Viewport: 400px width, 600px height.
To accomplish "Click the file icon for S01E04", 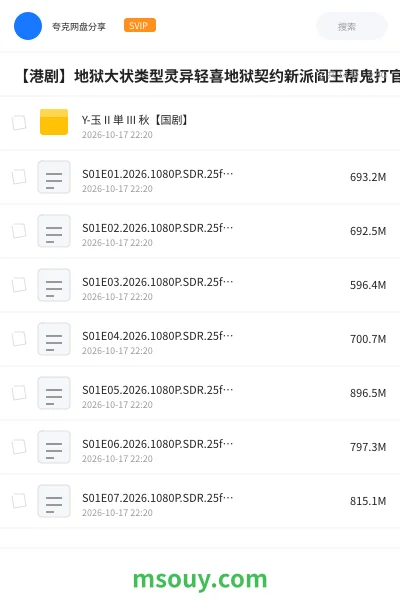I will 54,339.
